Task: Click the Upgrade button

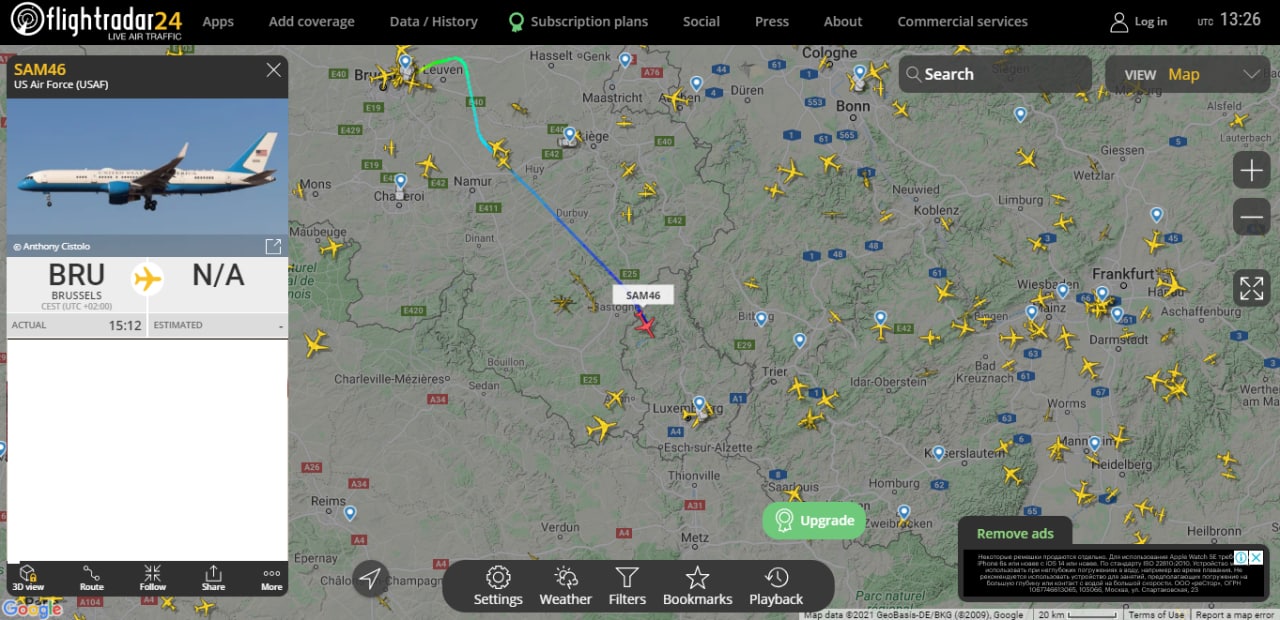Action: [x=814, y=520]
